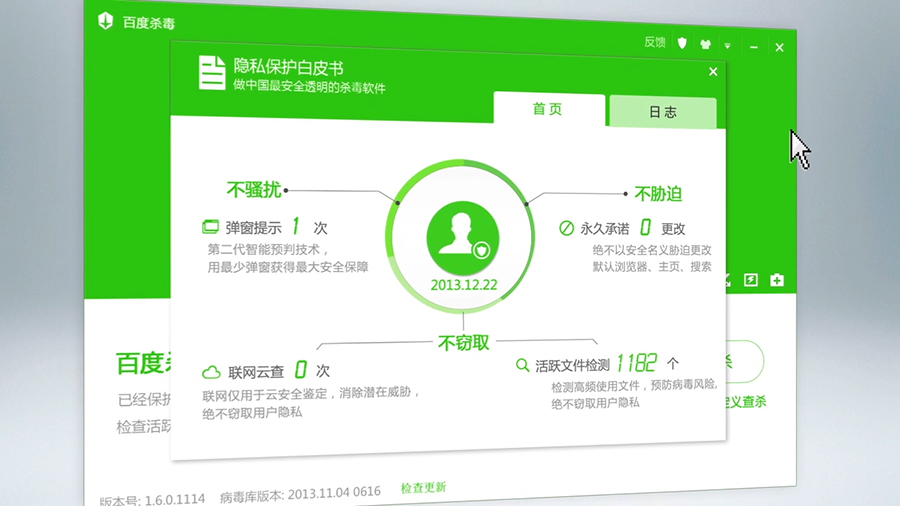Click the 活跃文件检测 count 1182

pyautogui.click(x=637, y=363)
